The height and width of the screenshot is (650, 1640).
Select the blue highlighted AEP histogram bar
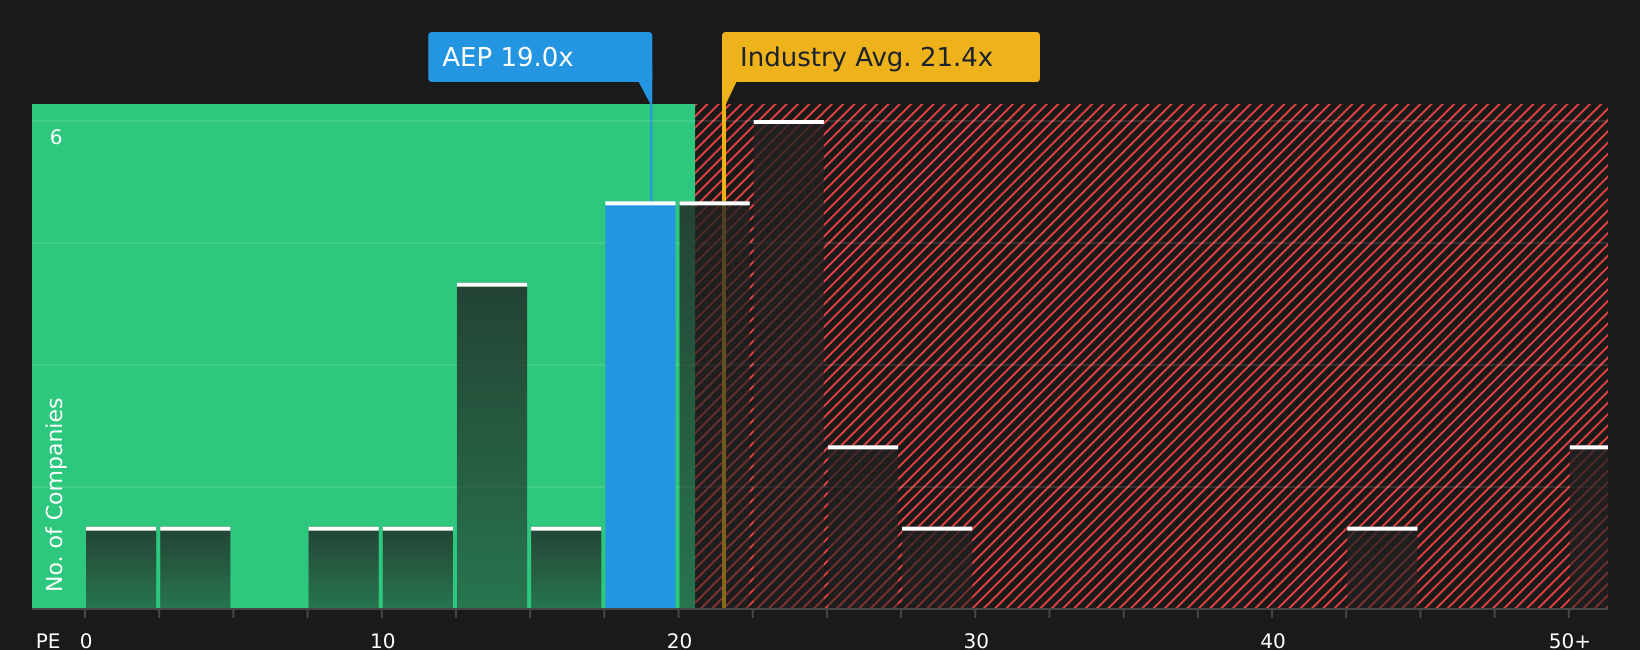tap(640, 405)
